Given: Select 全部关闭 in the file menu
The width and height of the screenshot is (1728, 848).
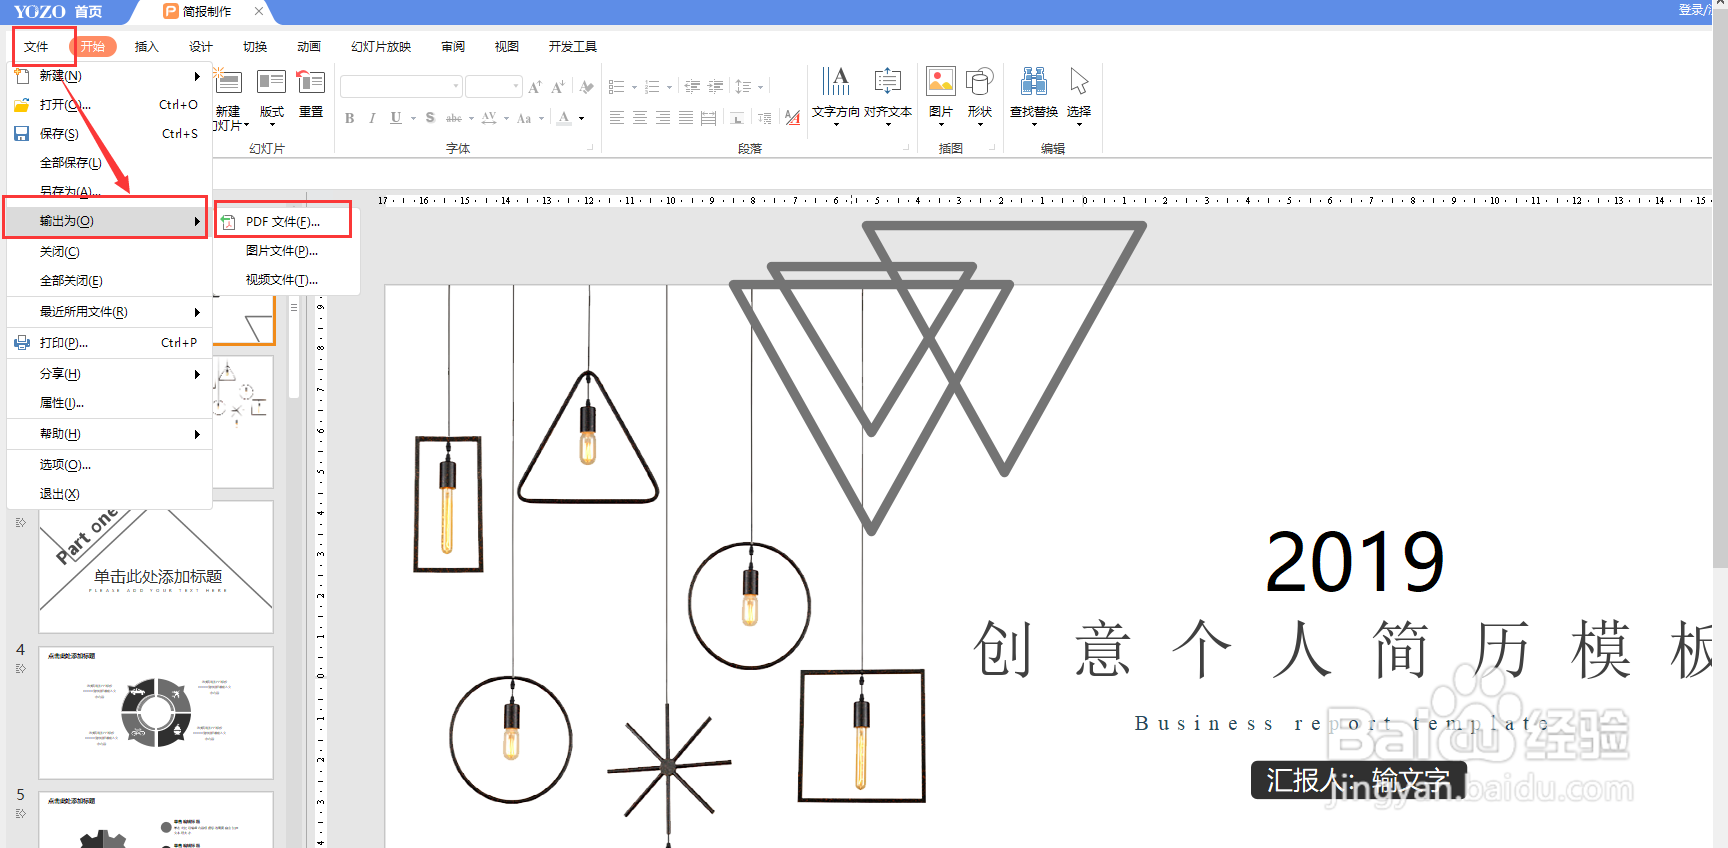Looking at the screenshot, I should [x=108, y=281].
